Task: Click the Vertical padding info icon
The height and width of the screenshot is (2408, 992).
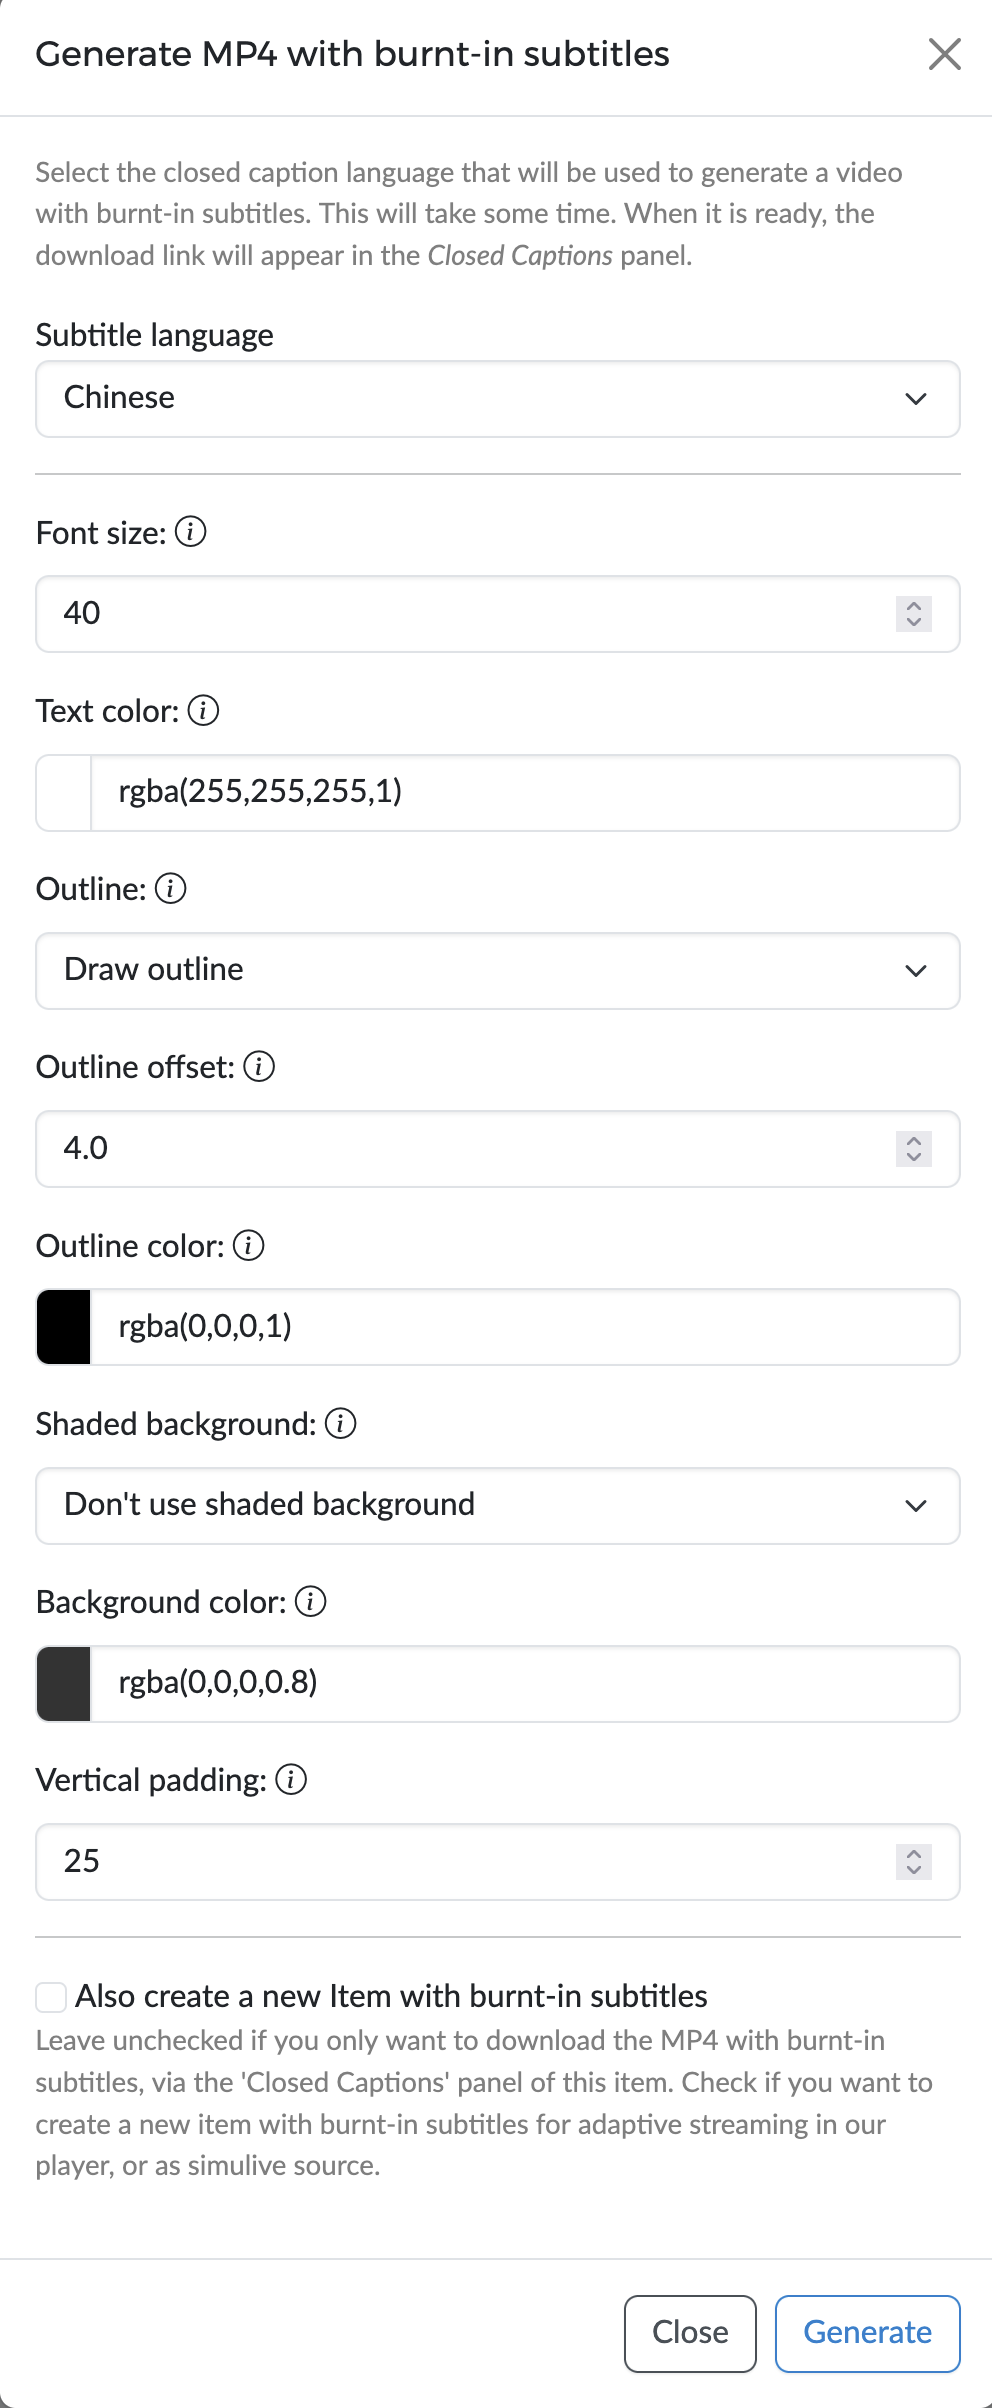Action: pos(291,1780)
